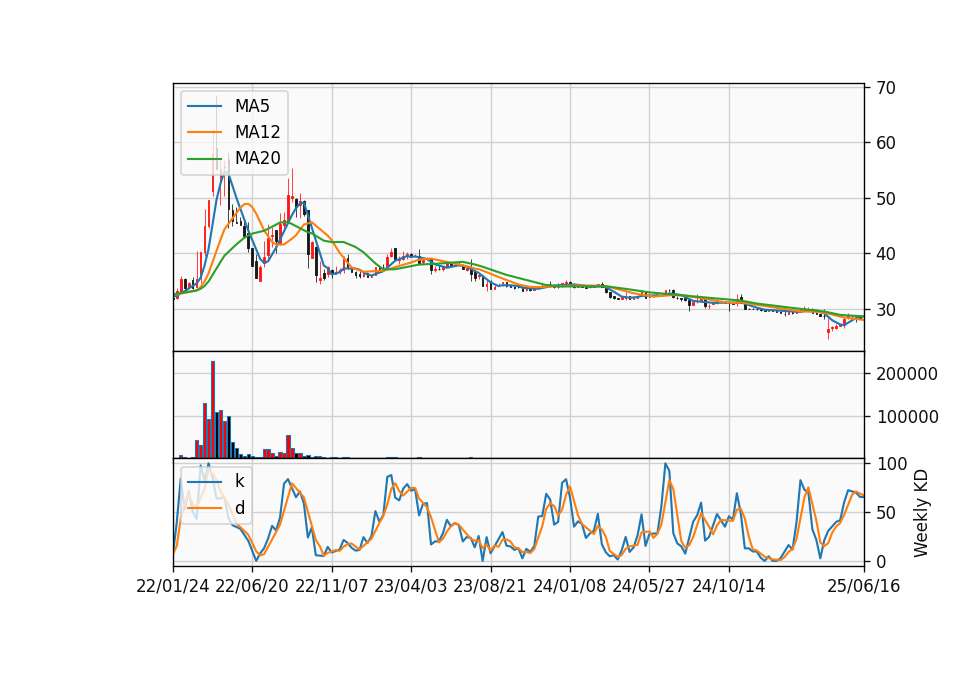Click the 24/05/27 date tick label
This screenshot has height=690, width=960.
point(649,587)
